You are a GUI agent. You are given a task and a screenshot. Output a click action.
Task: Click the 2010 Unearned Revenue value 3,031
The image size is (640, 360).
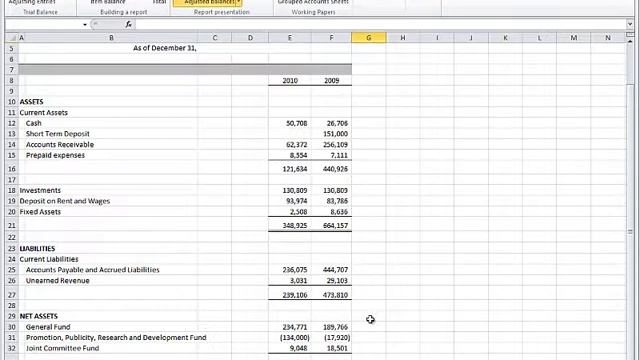click(x=298, y=280)
